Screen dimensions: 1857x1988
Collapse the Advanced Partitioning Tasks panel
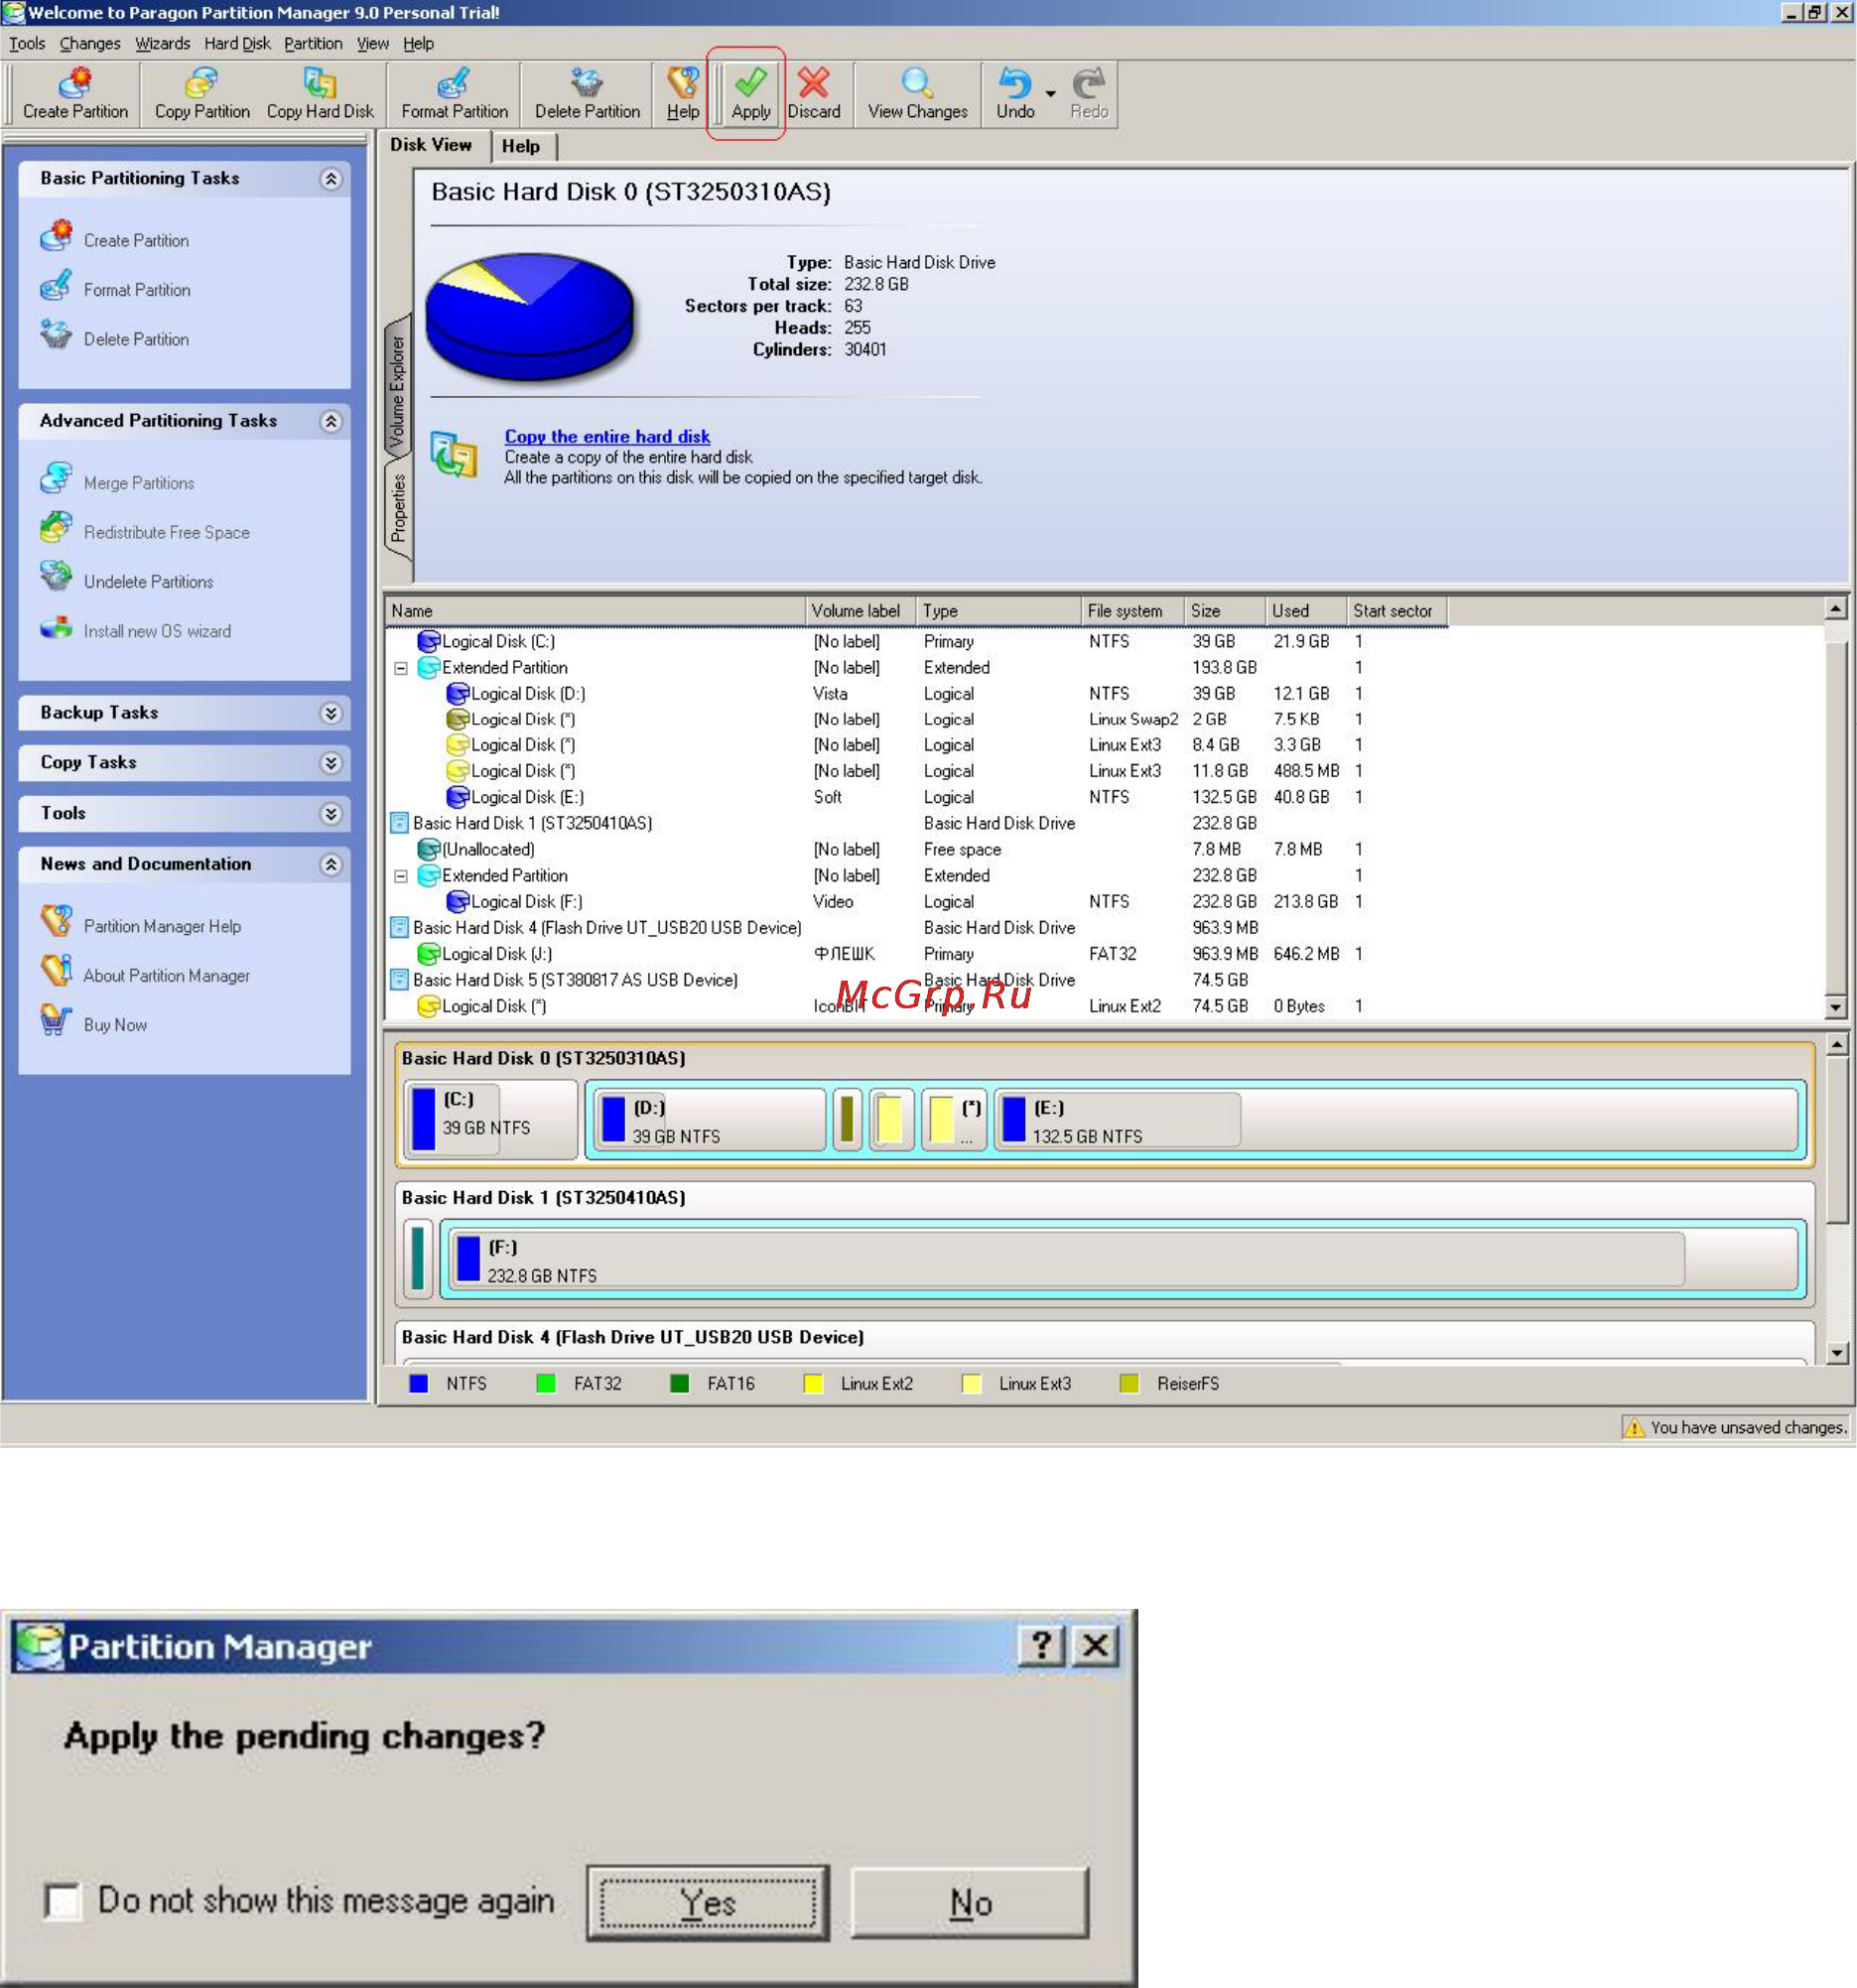[x=331, y=421]
